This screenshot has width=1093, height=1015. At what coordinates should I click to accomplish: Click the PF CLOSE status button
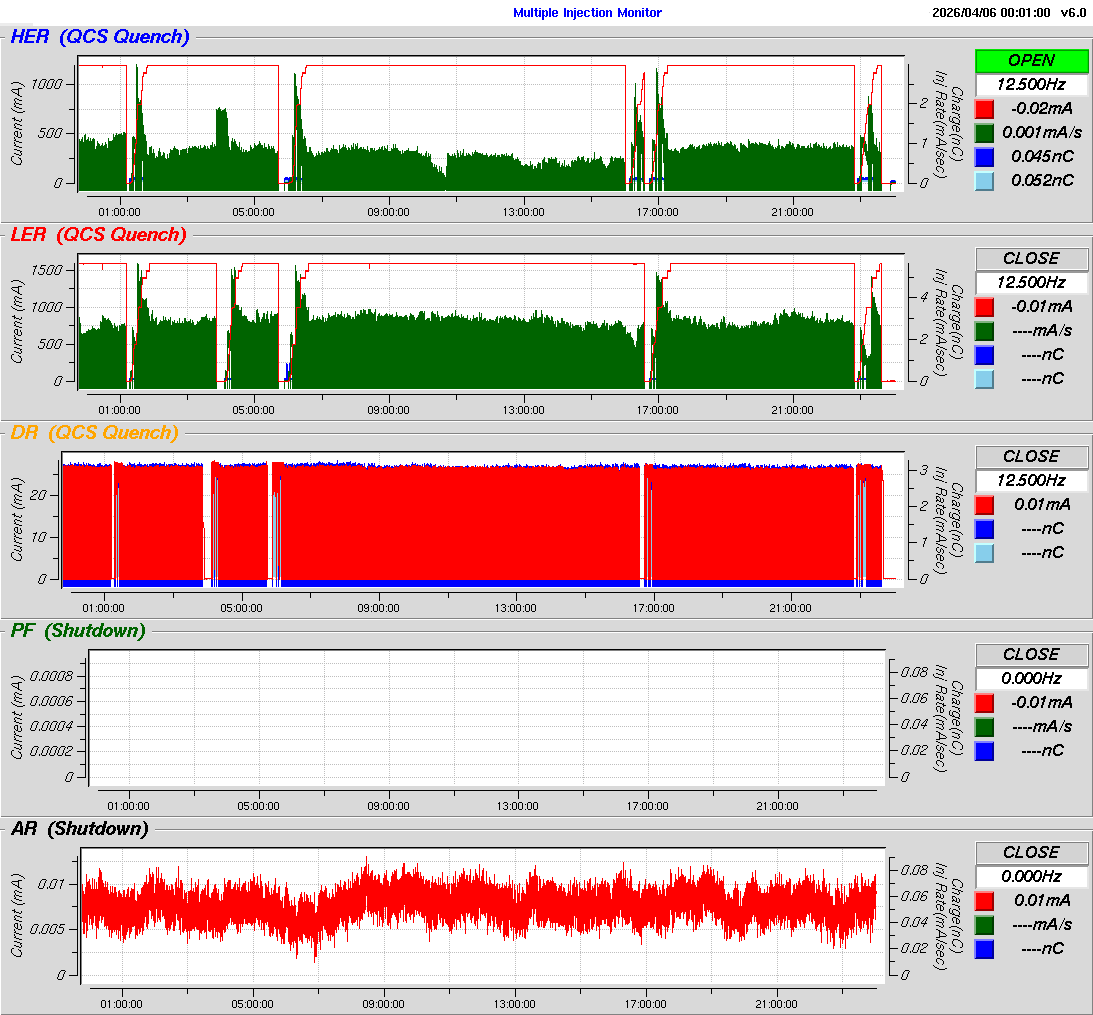click(x=1031, y=654)
